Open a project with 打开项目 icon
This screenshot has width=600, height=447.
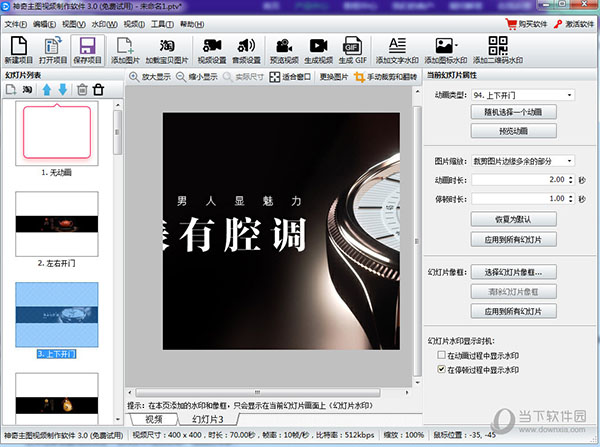tap(53, 50)
